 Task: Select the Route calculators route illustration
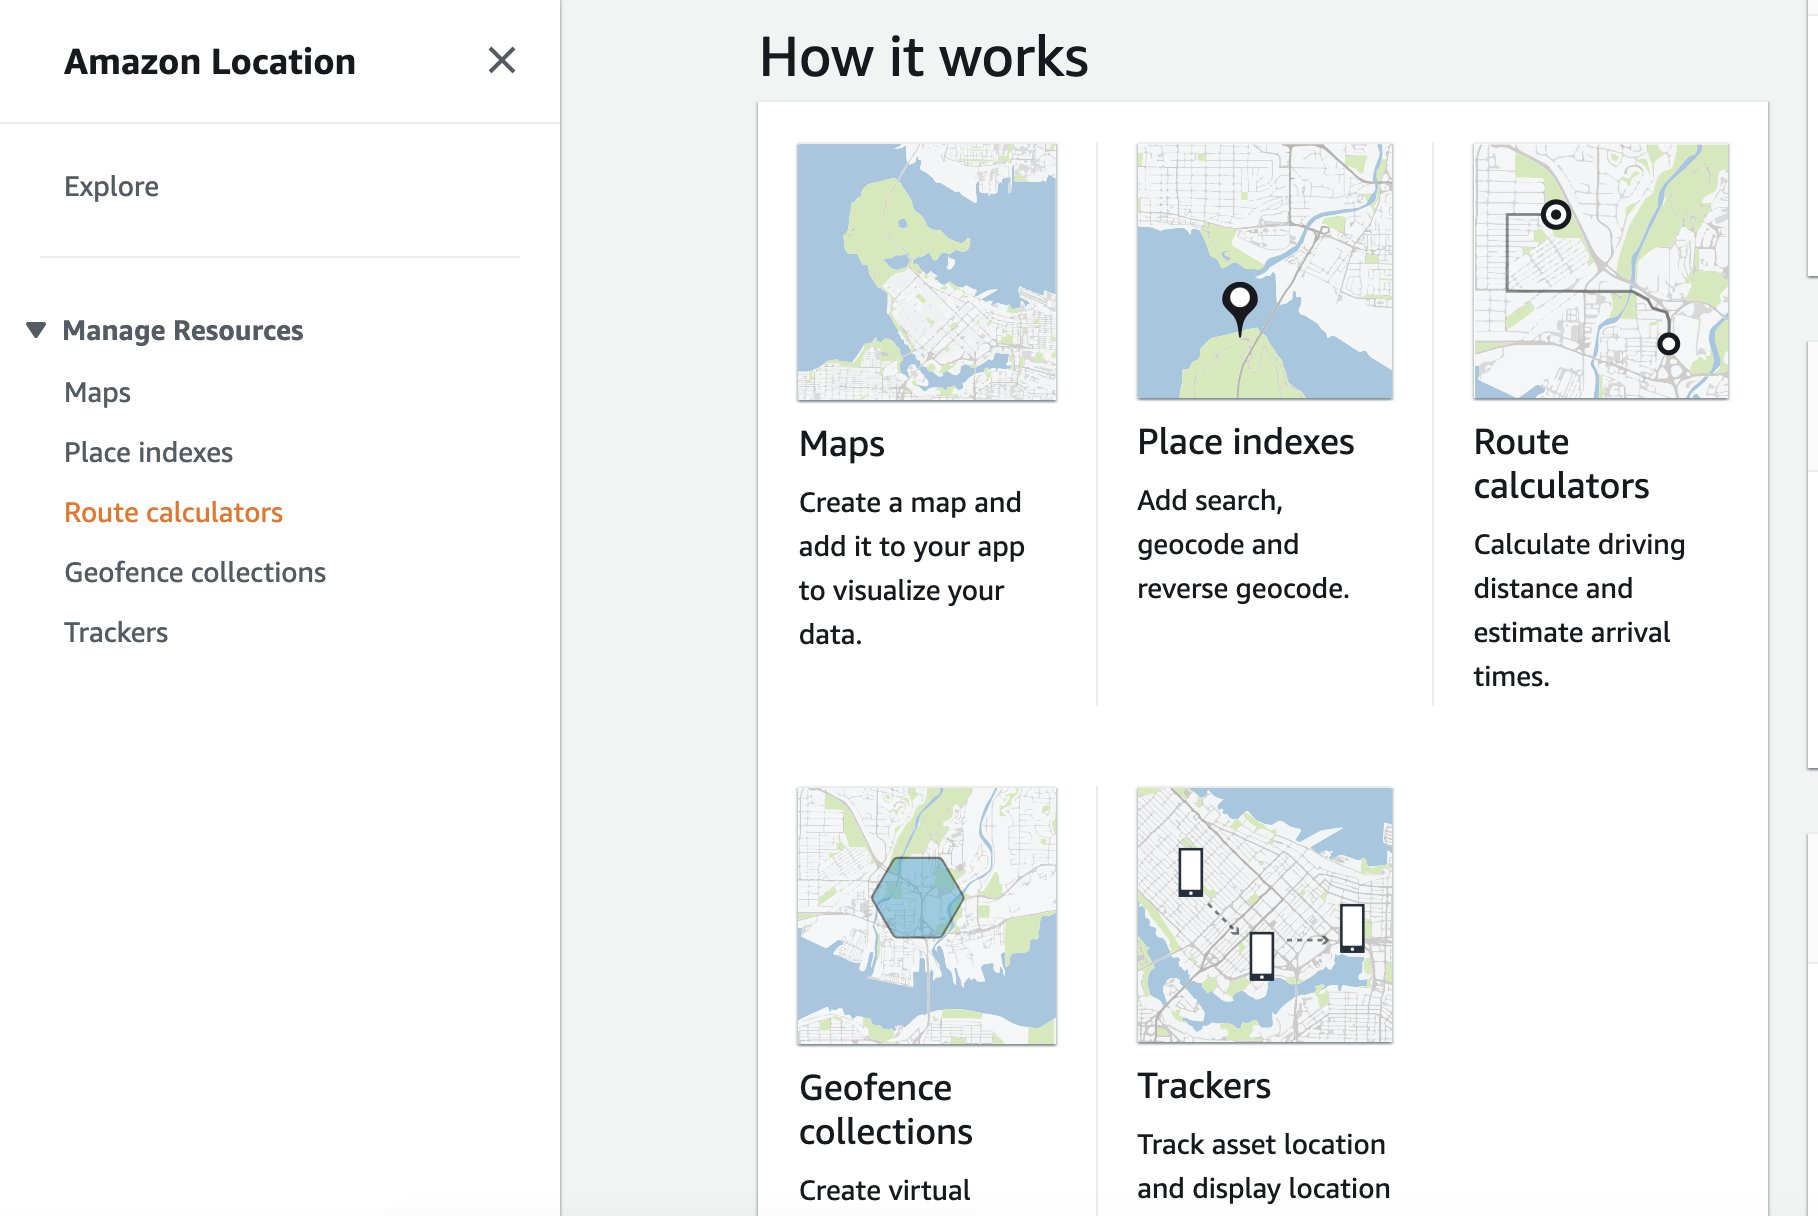(x=1600, y=272)
